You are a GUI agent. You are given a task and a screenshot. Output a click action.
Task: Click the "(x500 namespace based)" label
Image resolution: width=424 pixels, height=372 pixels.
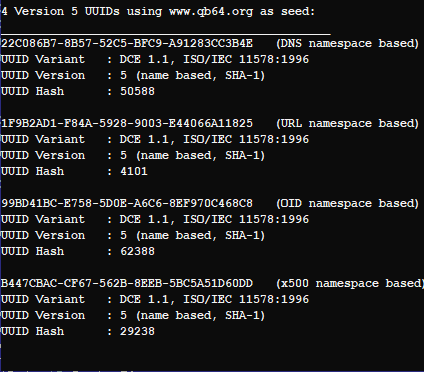350,284
